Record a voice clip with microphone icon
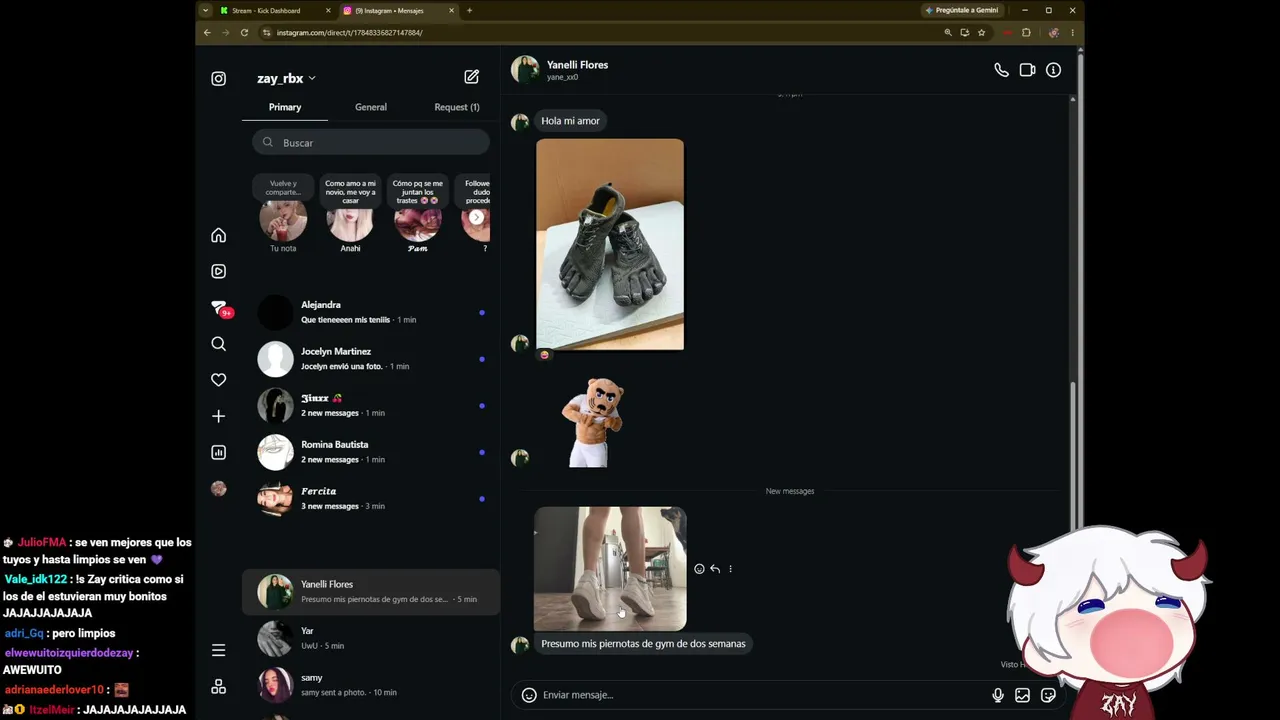The width and height of the screenshot is (1280, 720). point(997,695)
